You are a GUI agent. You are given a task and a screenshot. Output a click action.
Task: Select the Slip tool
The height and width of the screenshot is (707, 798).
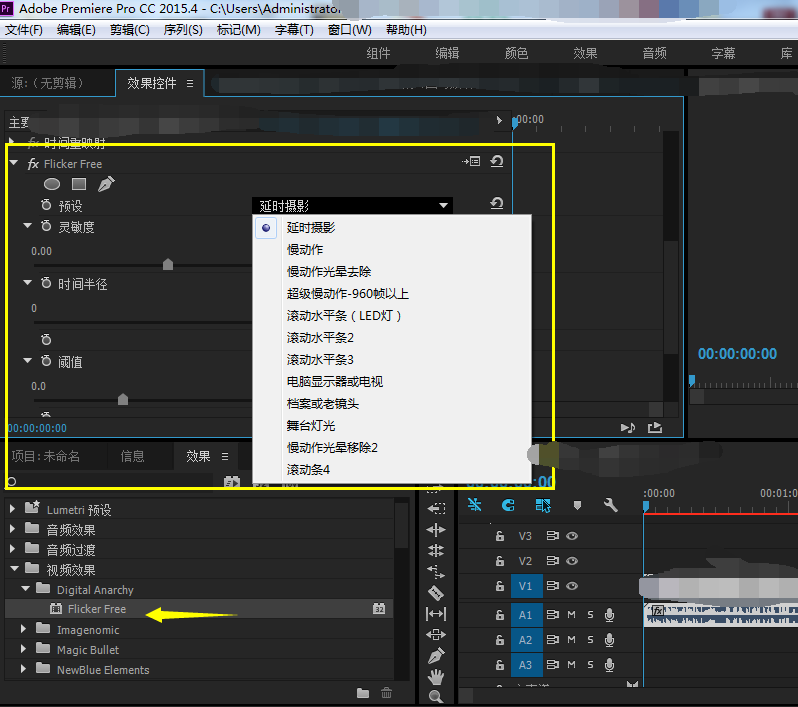tap(436, 614)
